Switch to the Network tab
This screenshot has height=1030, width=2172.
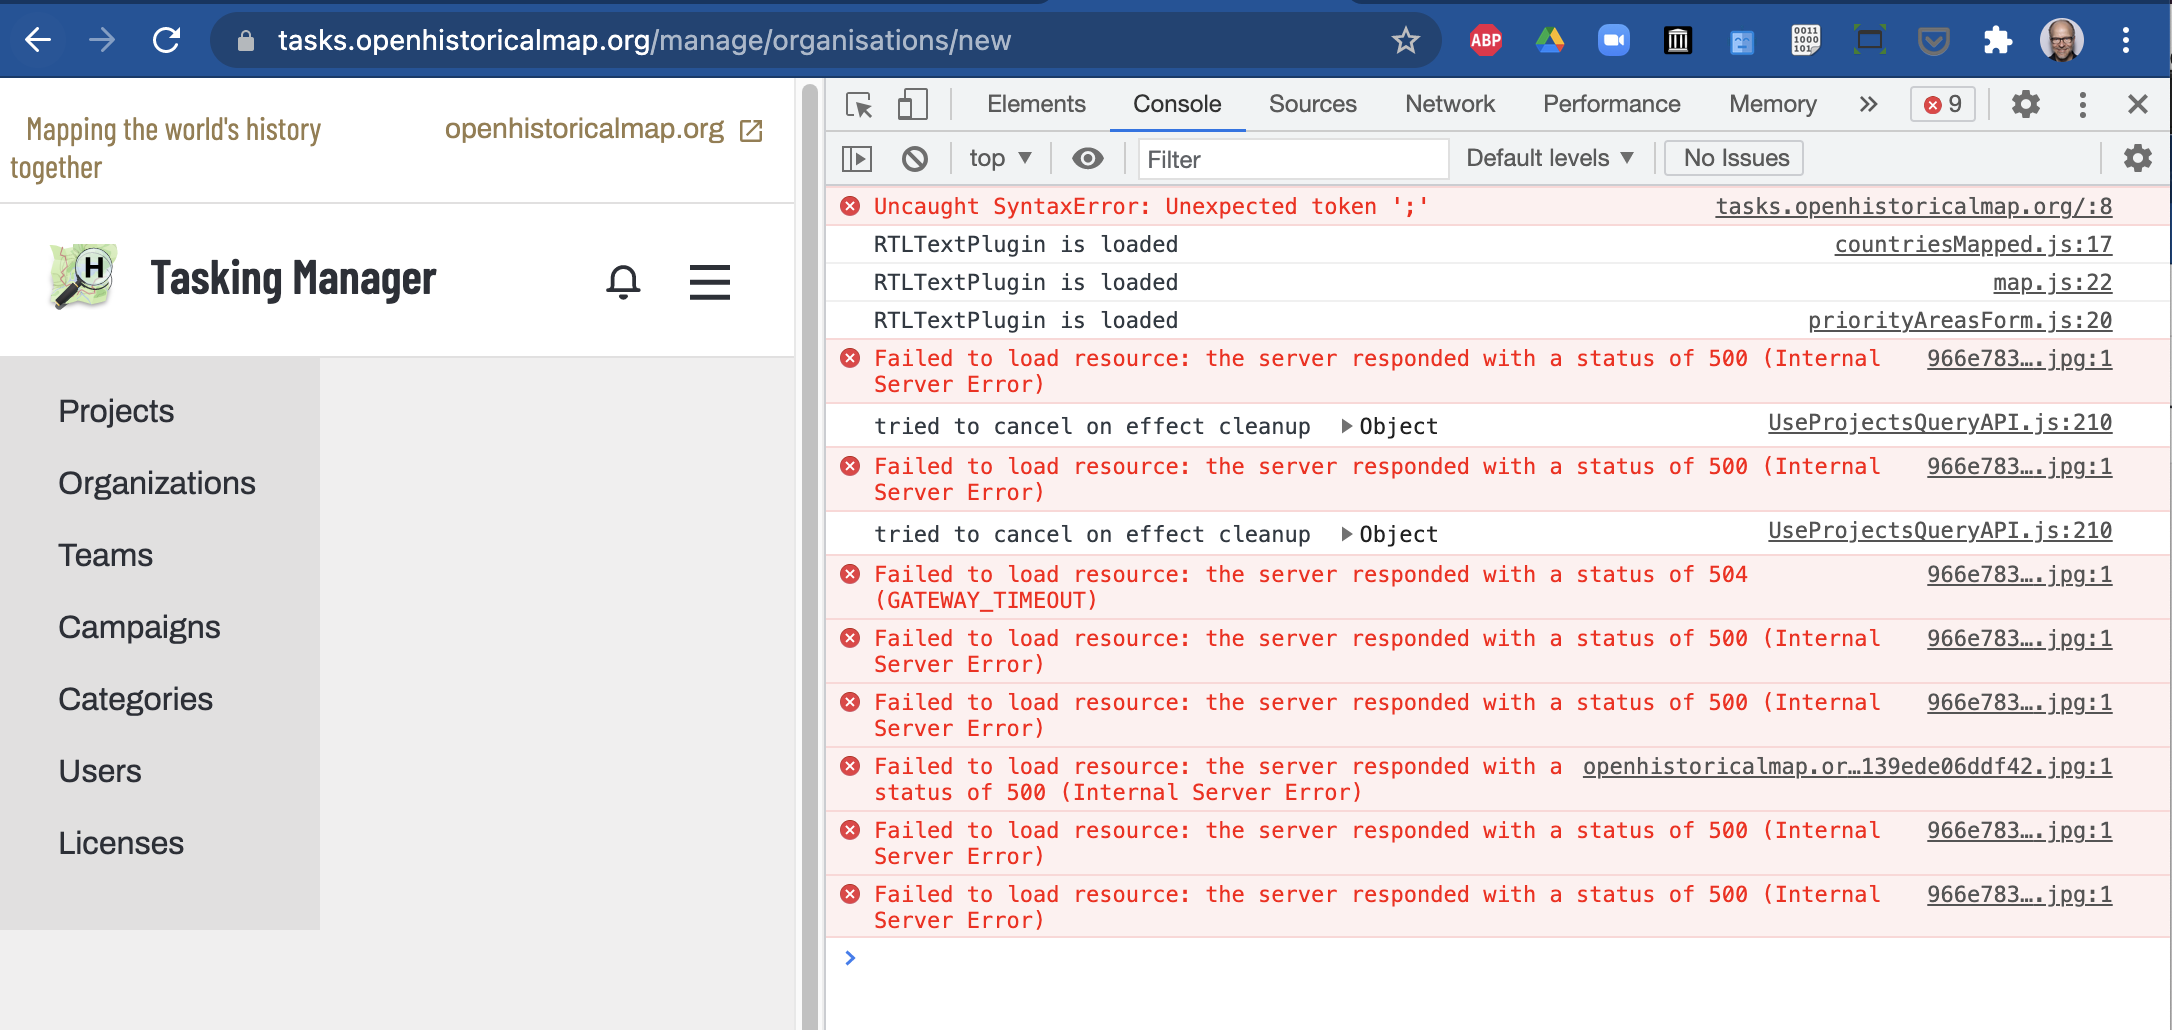click(x=1449, y=104)
